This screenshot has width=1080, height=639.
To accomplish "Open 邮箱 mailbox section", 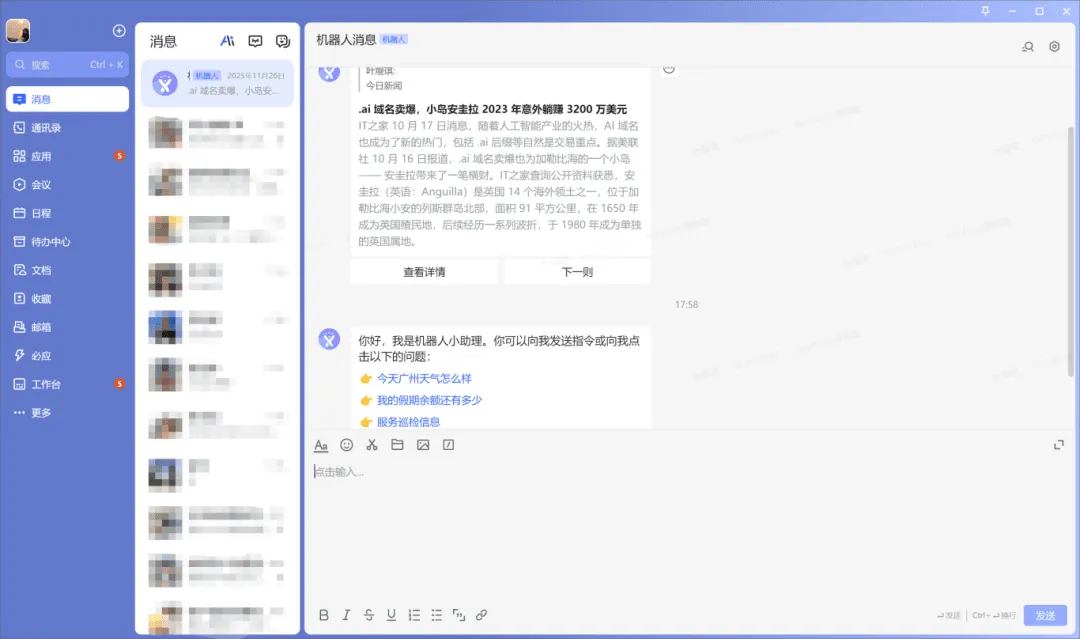I will pos(68,327).
